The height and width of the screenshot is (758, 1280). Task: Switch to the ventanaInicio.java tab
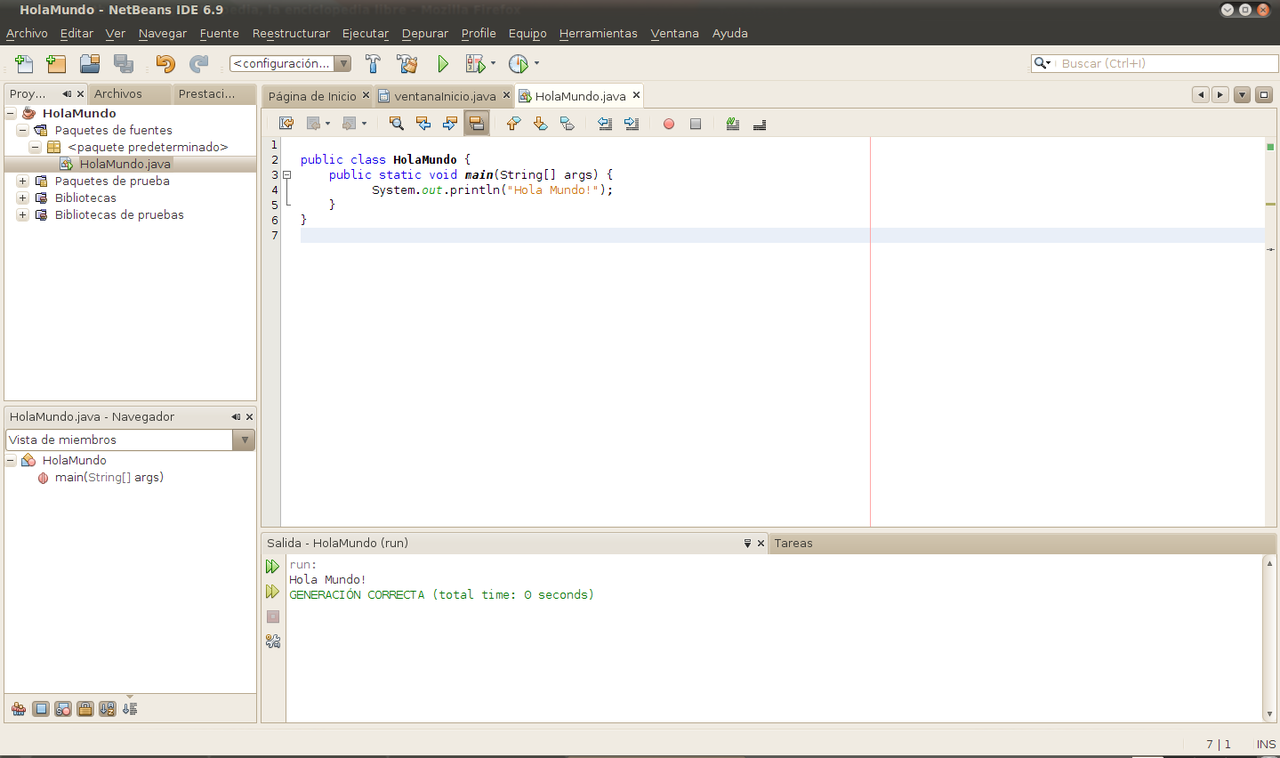point(443,96)
